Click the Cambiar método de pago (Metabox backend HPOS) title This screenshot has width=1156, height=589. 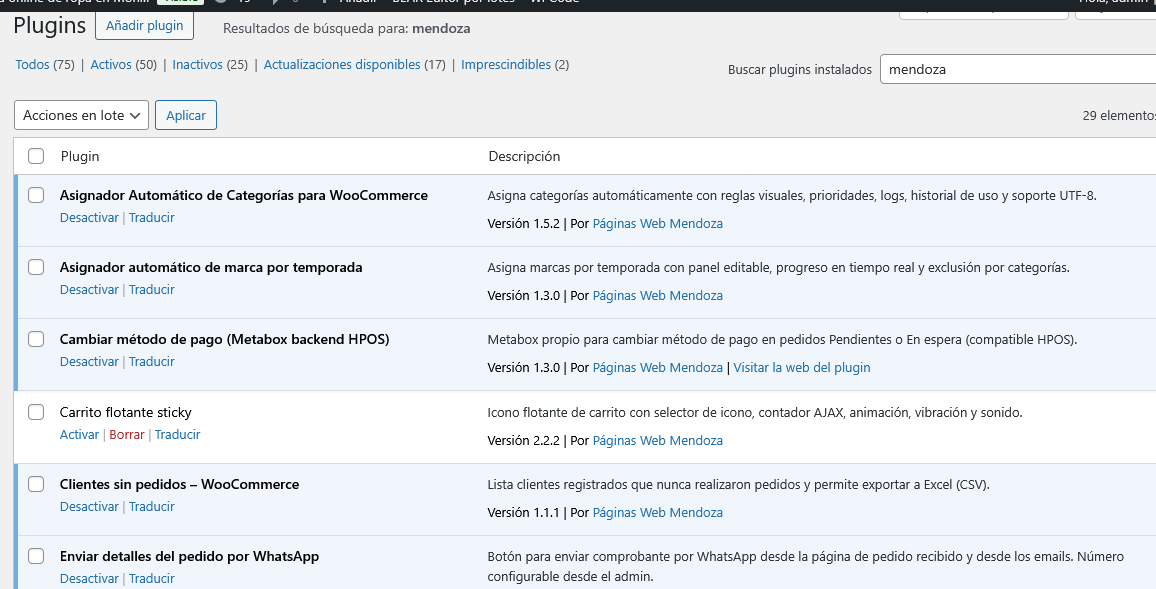225,340
